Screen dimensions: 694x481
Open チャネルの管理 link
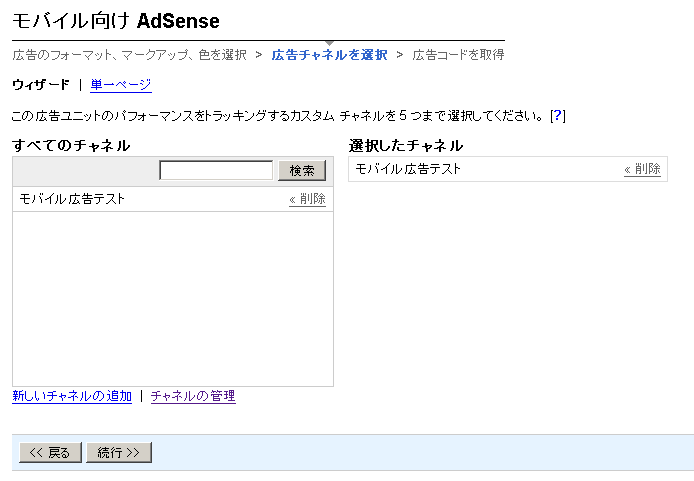tap(193, 396)
